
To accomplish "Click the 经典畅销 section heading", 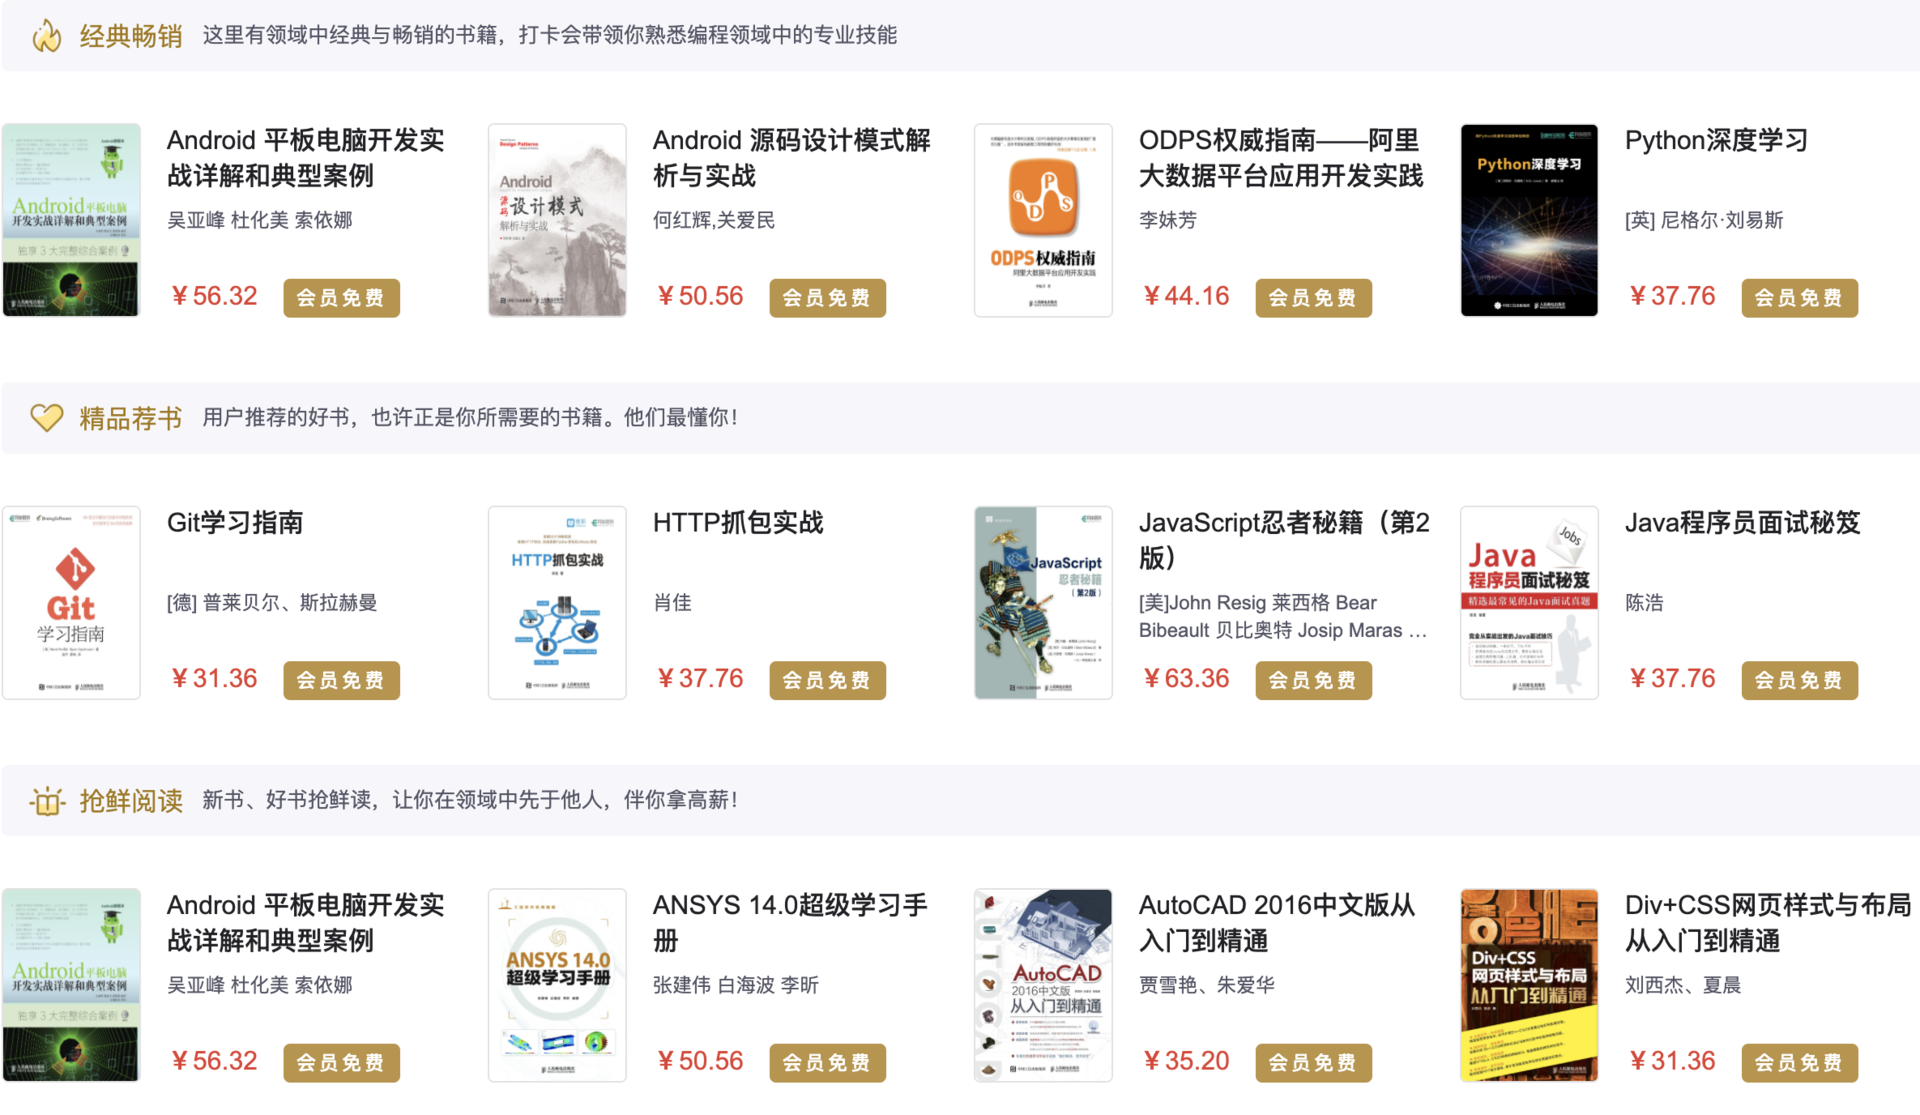I will pyautogui.click(x=131, y=36).
